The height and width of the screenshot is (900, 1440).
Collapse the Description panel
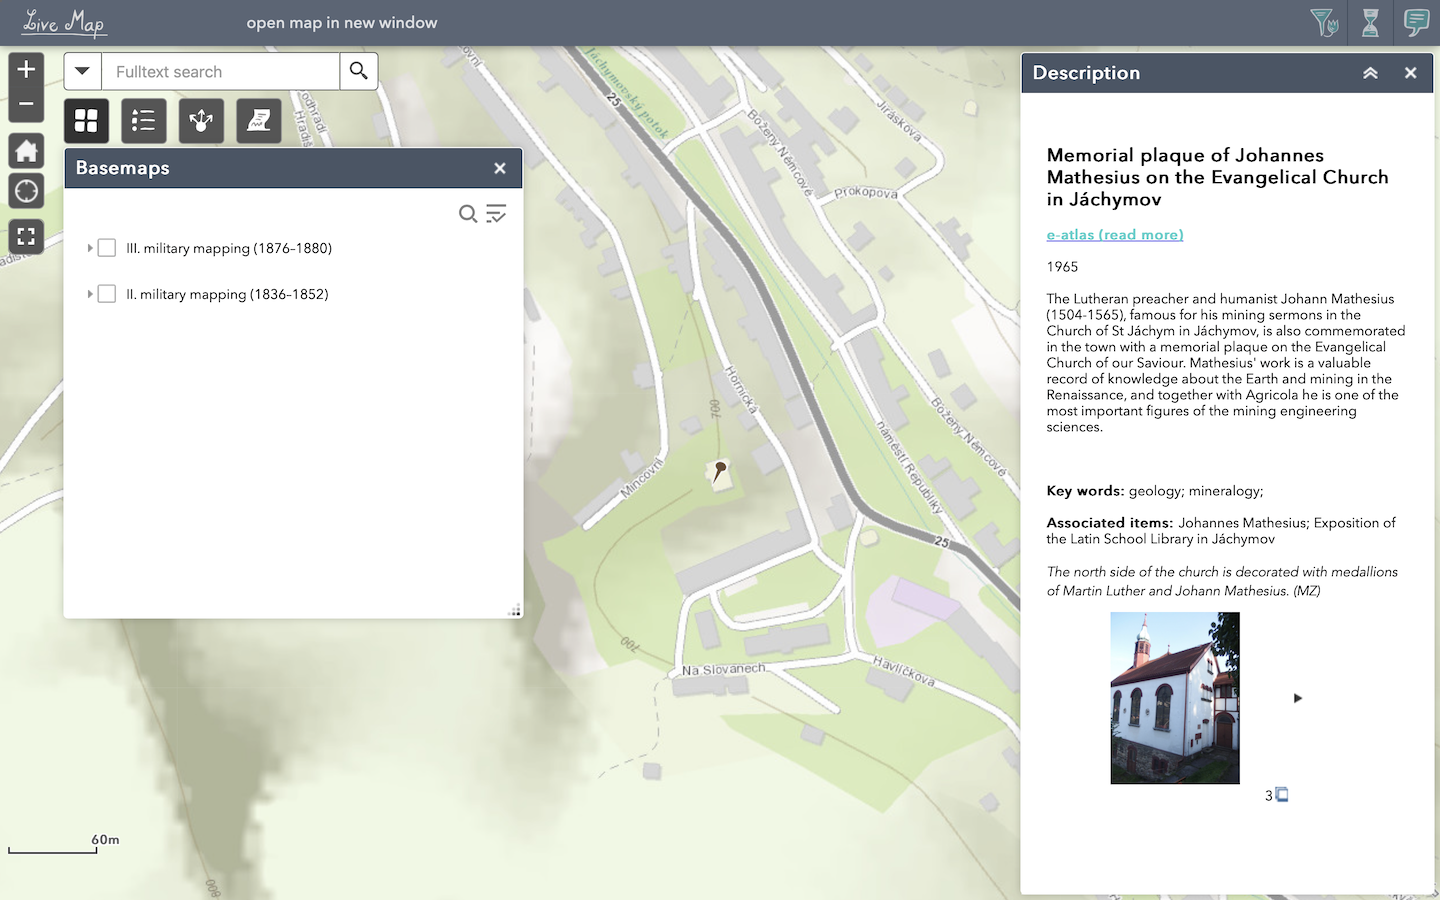[1370, 73]
